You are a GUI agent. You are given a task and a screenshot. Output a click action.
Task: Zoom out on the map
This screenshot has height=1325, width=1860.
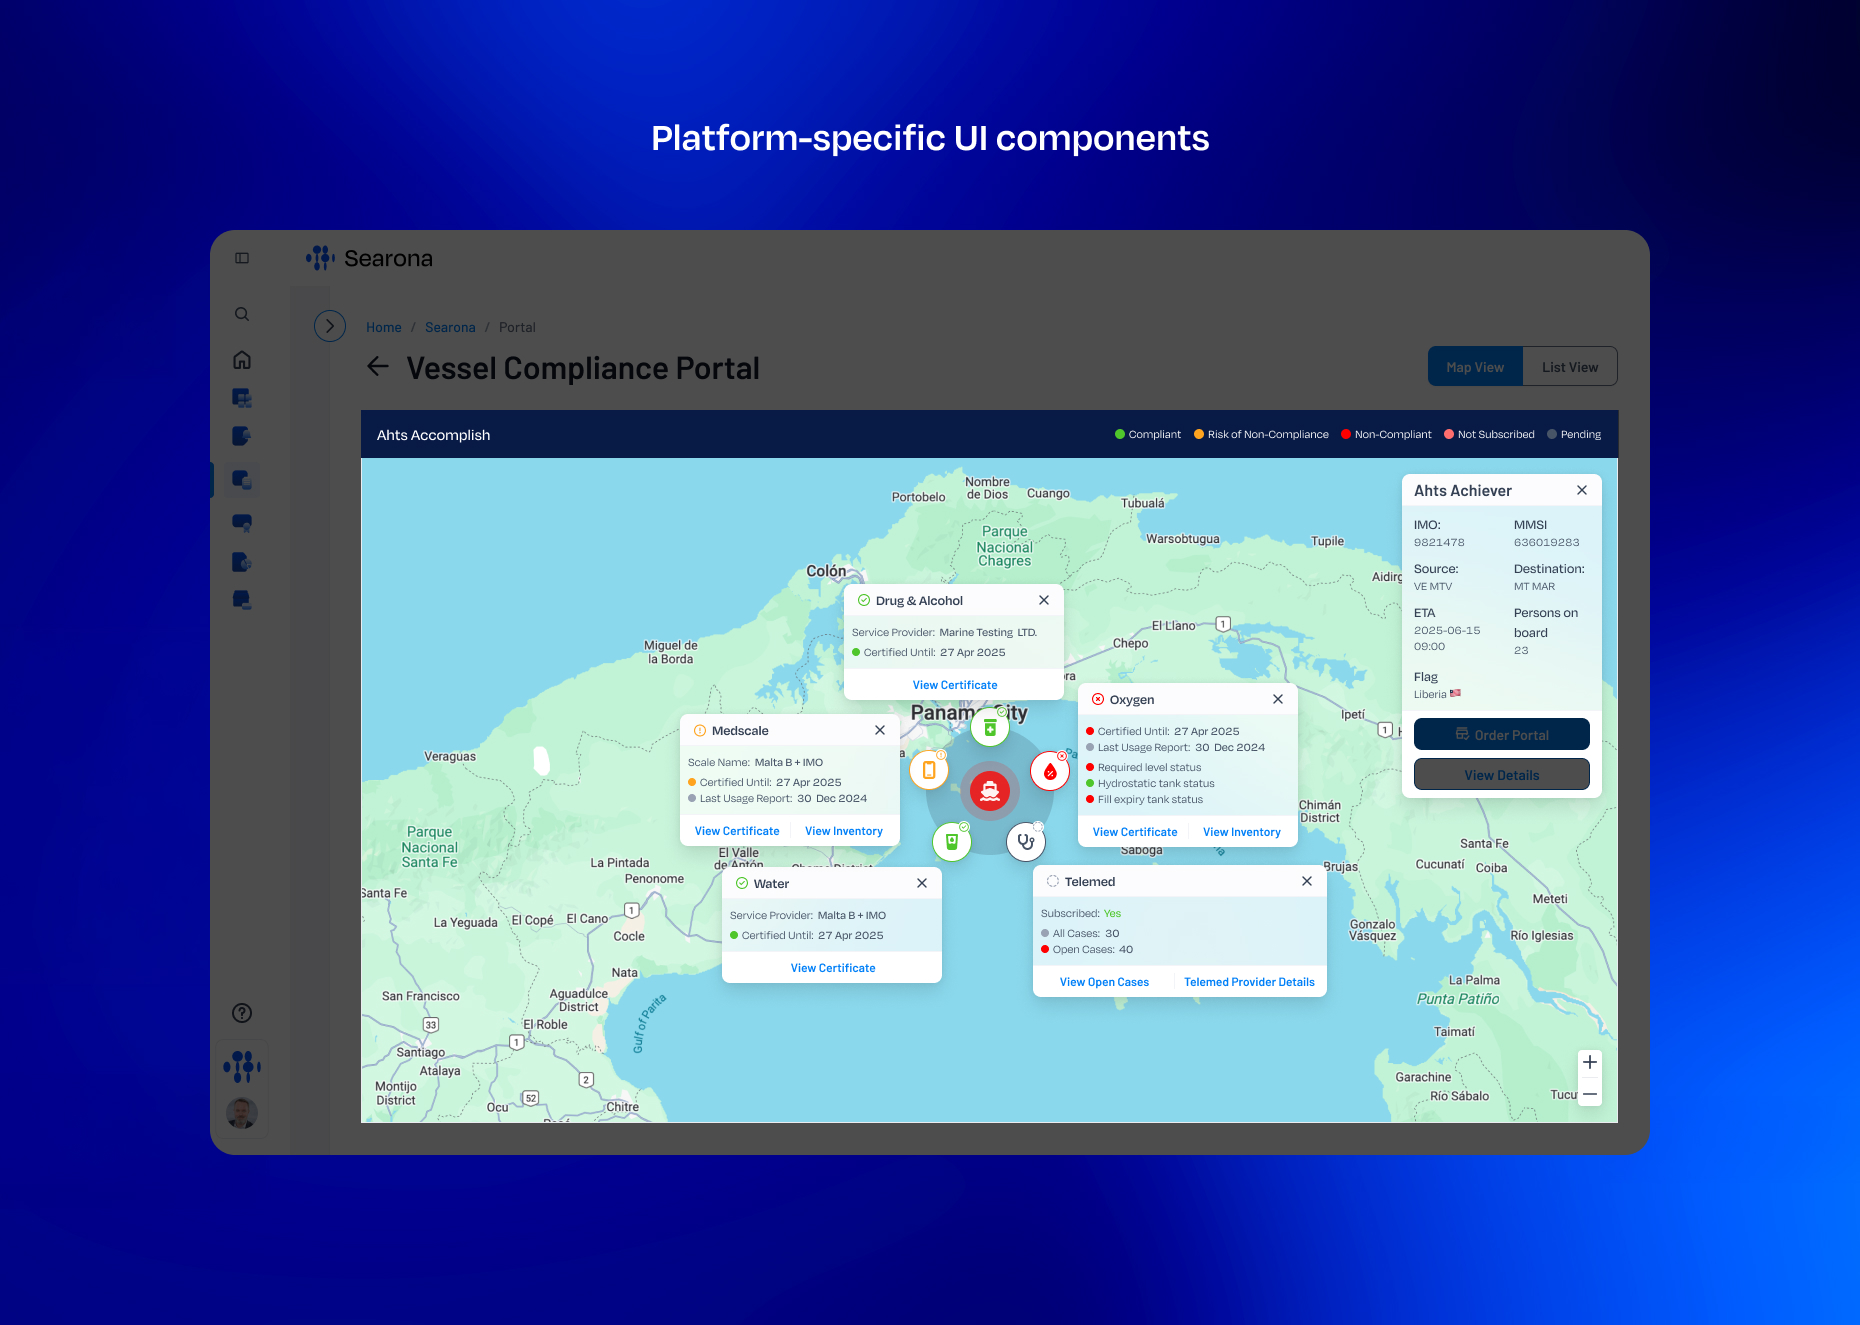pyautogui.click(x=1590, y=1094)
